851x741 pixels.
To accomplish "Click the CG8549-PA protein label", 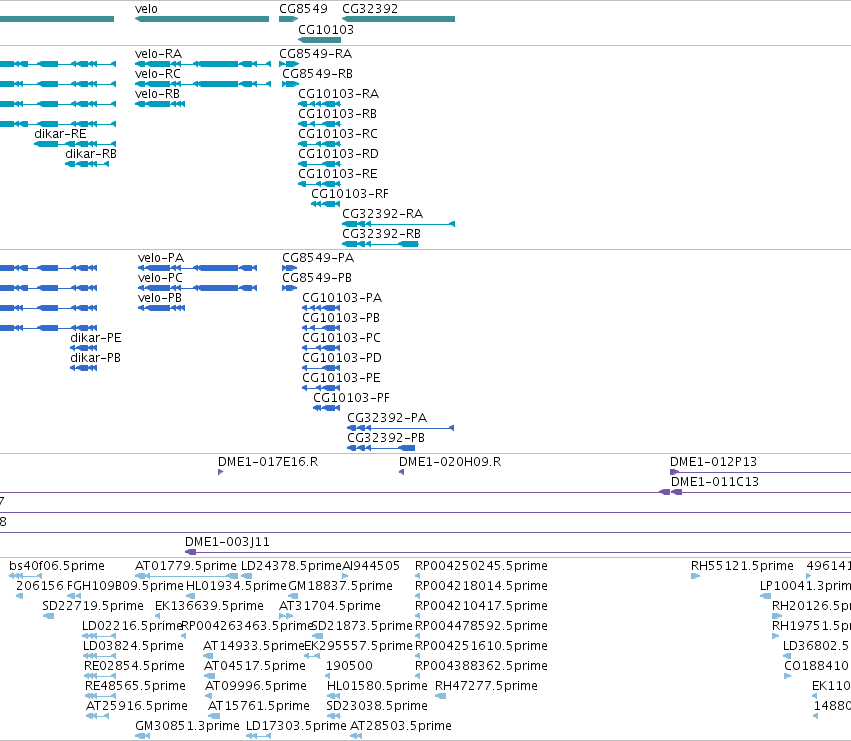I will point(317,258).
